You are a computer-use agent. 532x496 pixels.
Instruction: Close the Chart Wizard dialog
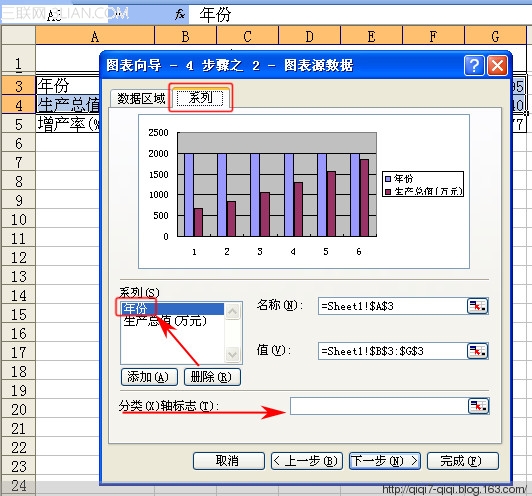click(497, 65)
